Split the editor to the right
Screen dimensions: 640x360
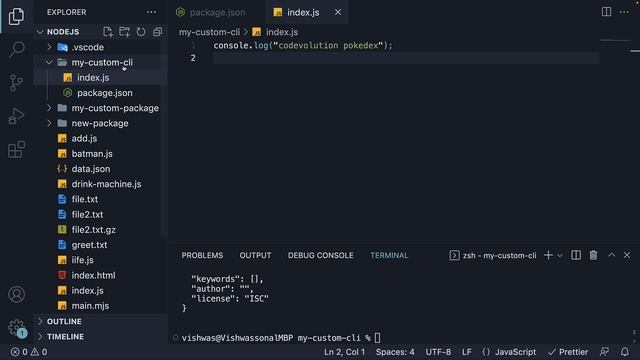pyautogui.click(x=607, y=12)
